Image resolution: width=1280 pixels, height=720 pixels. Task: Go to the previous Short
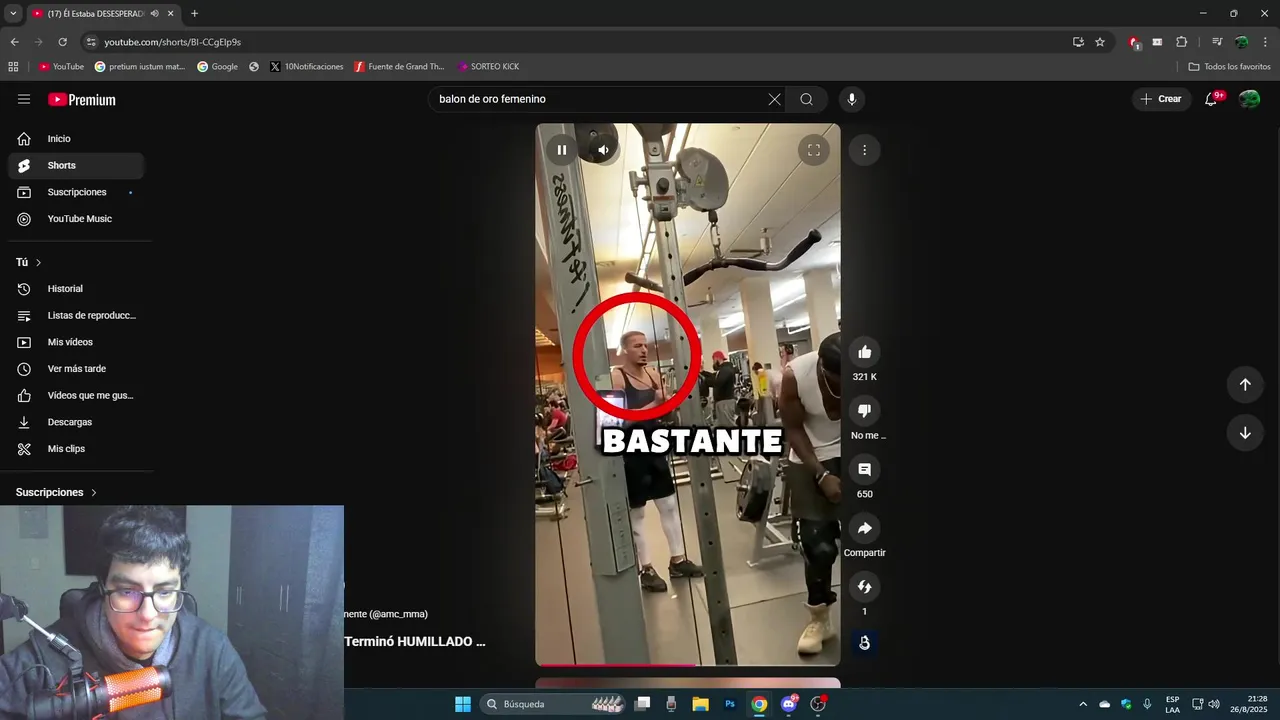1245,385
